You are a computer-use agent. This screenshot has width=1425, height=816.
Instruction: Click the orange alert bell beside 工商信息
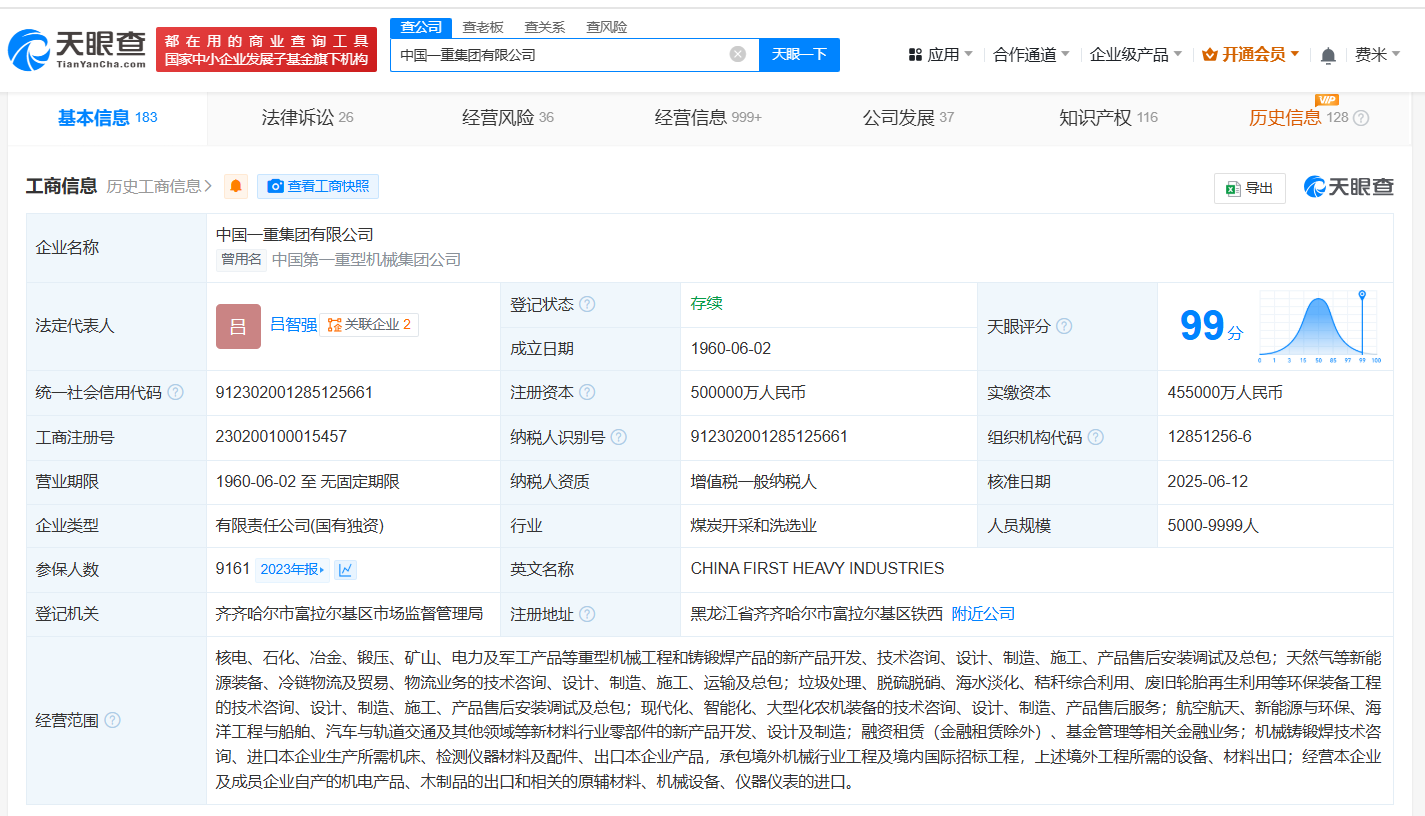236,186
